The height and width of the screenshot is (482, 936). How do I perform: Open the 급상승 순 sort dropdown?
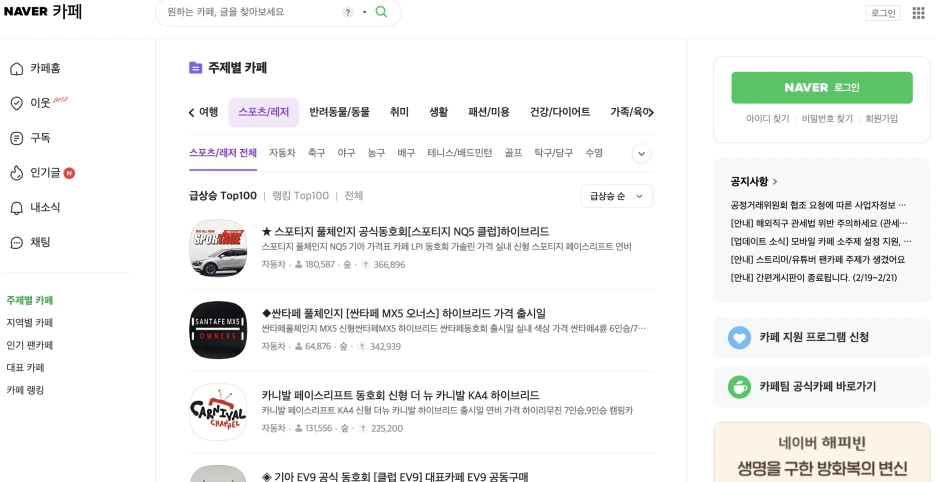pyautogui.click(x=617, y=196)
